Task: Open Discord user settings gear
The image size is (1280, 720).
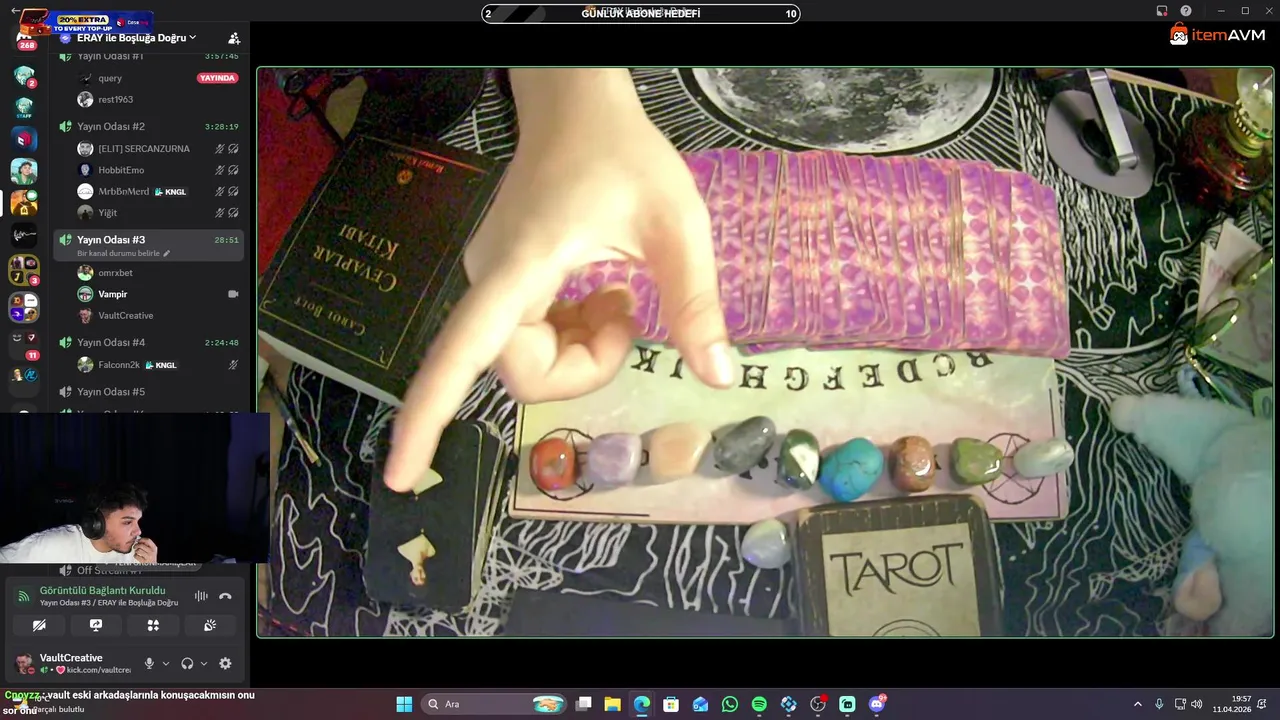Action: click(225, 663)
